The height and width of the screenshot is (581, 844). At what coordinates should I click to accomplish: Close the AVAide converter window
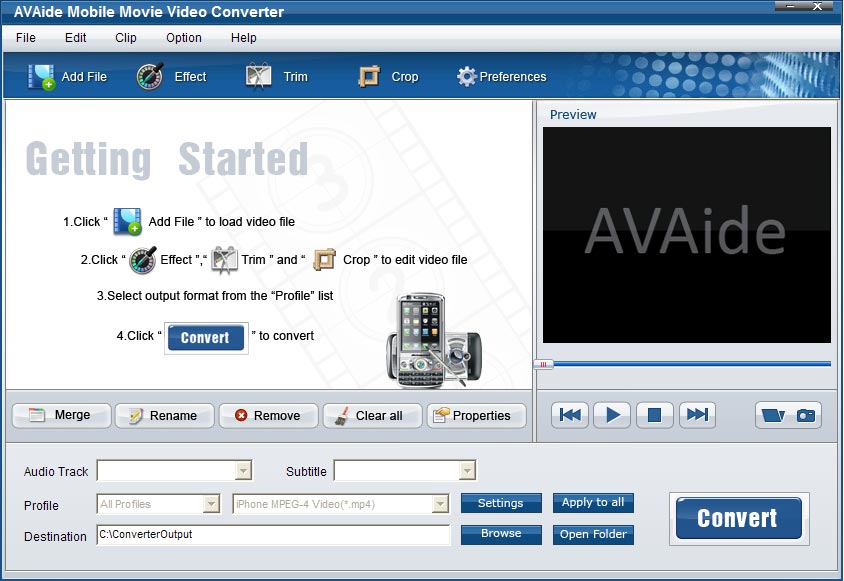(x=817, y=6)
